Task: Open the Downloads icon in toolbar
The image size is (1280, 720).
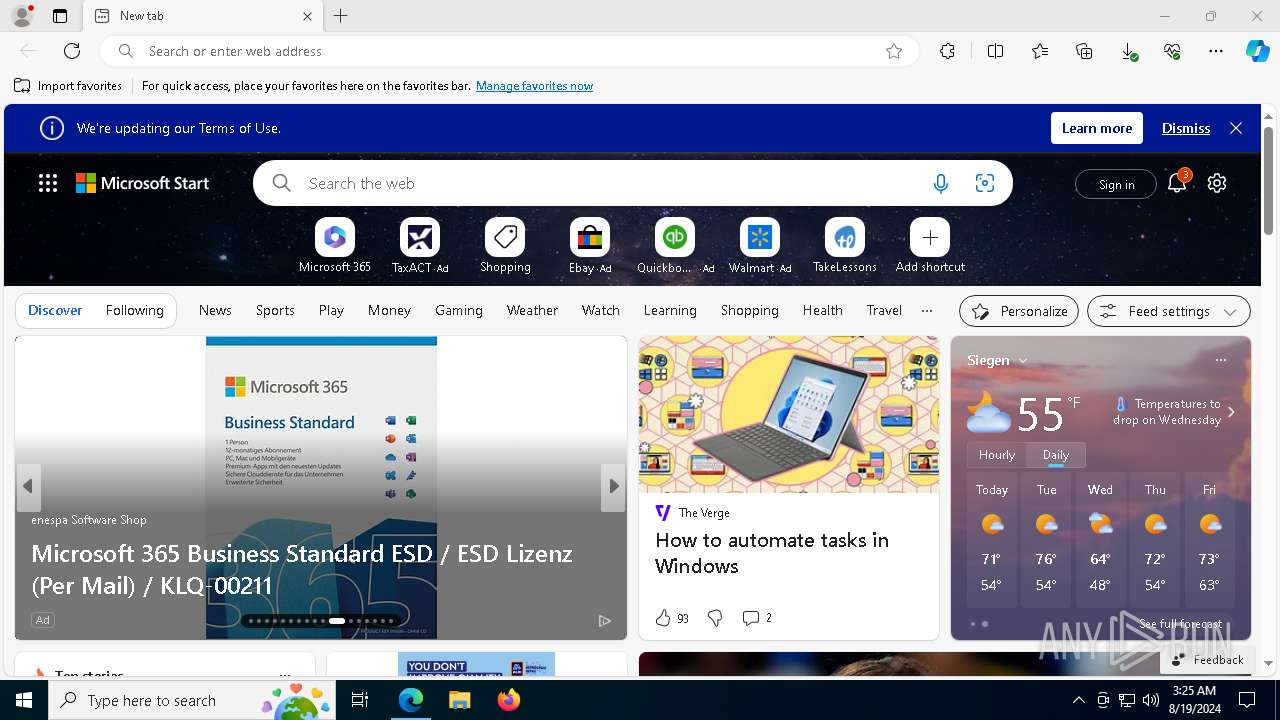Action: click(x=1128, y=51)
